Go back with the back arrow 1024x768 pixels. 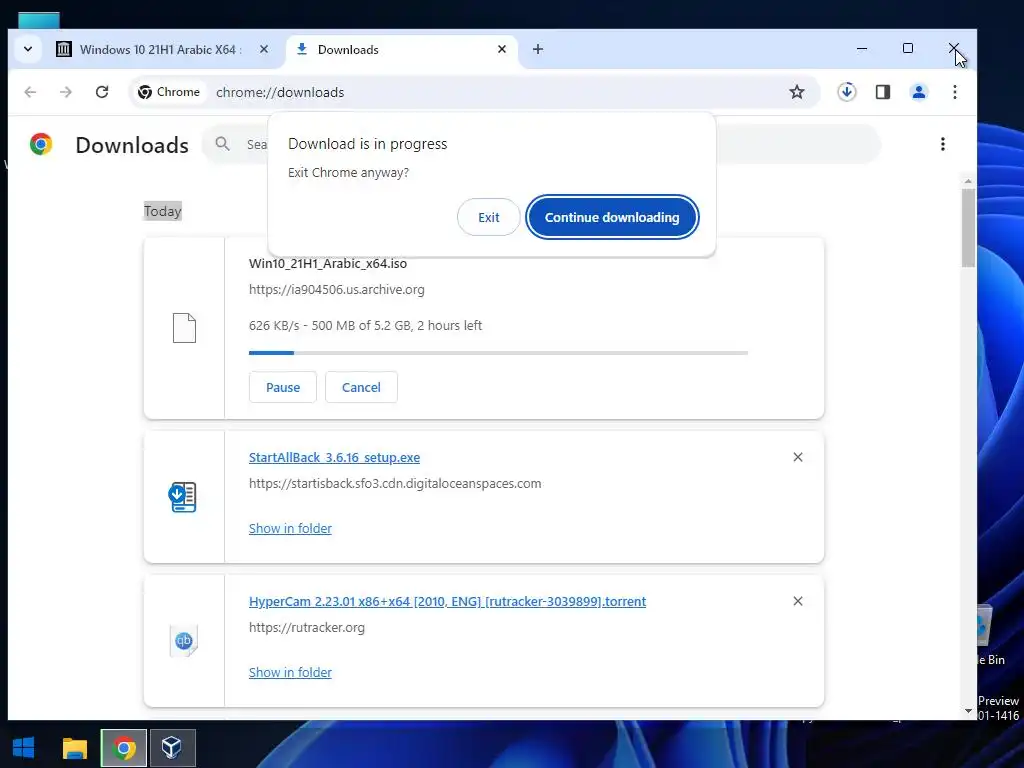(30, 92)
